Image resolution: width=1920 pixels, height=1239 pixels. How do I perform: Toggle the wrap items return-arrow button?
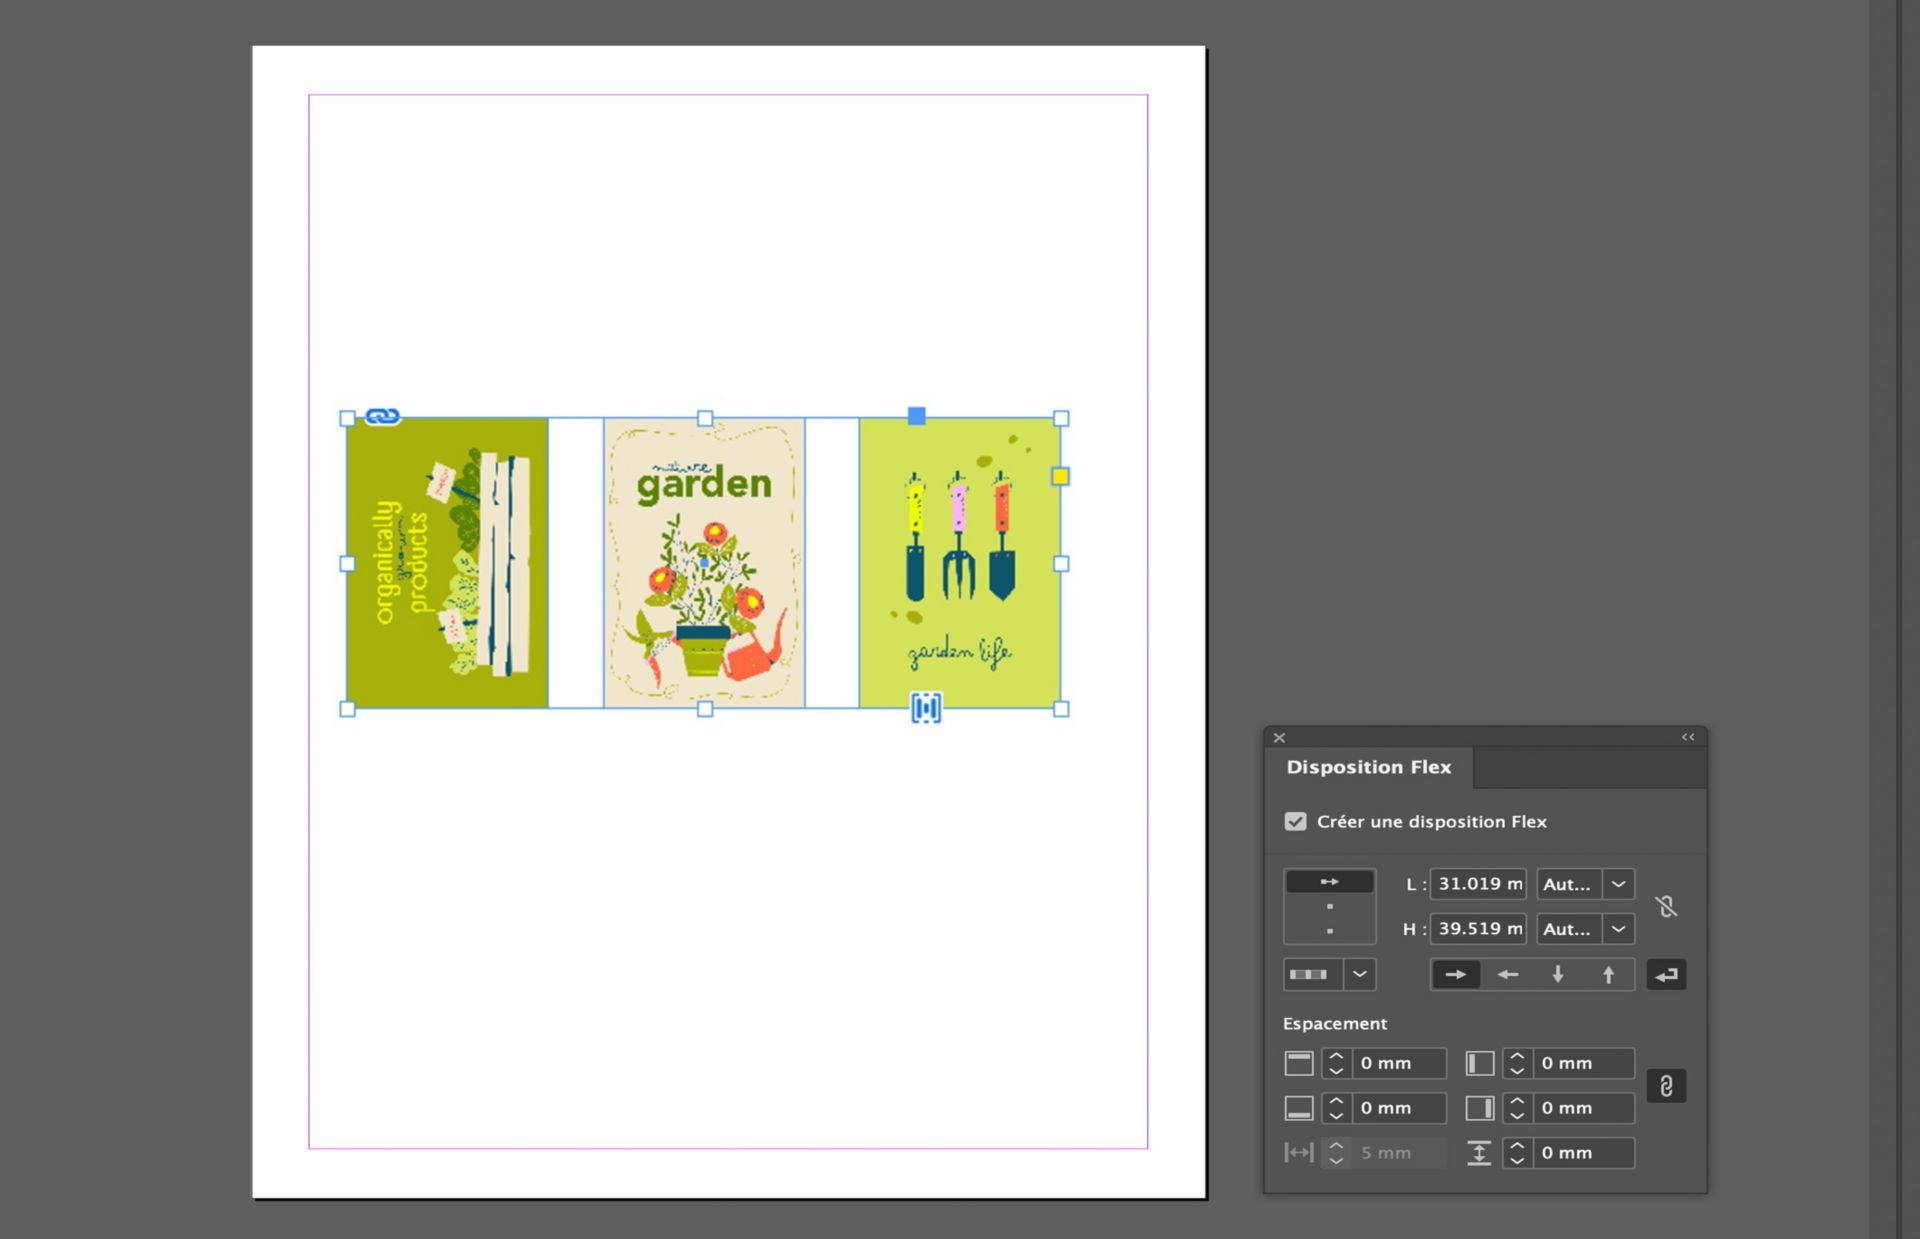coord(1666,974)
